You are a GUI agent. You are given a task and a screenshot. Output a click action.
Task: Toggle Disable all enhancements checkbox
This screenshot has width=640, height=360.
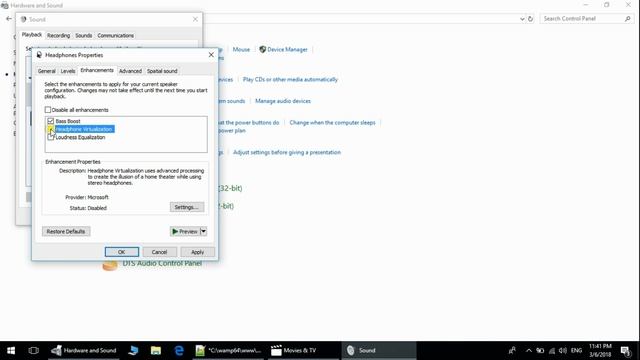point(48,110)
